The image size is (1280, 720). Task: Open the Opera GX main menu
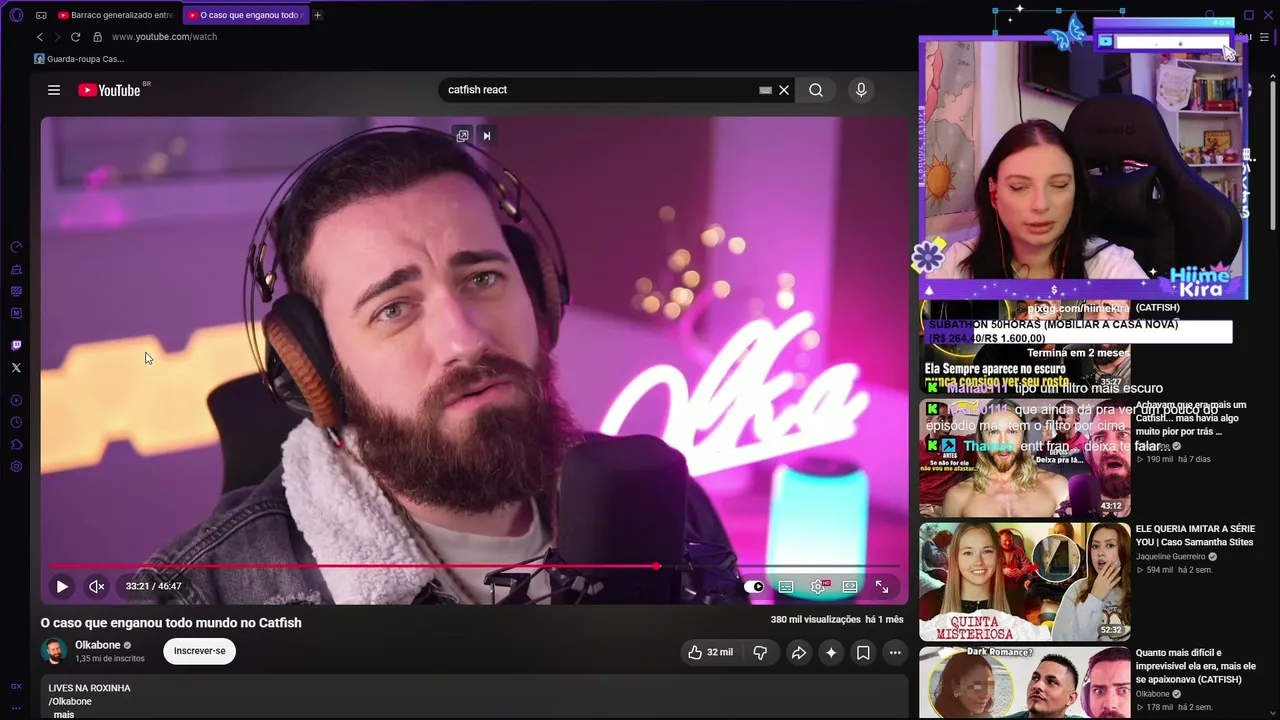16,15
